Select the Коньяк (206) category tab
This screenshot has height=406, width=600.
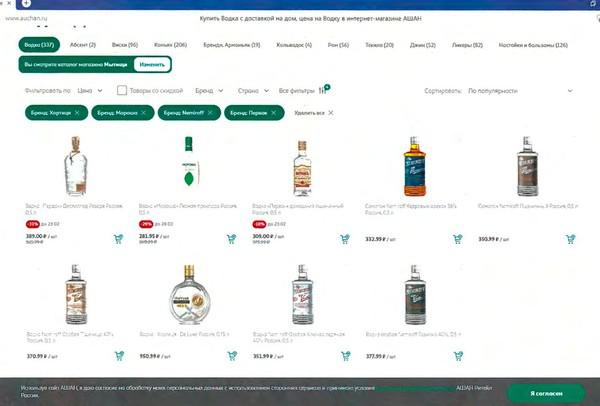tap(170, 45)
